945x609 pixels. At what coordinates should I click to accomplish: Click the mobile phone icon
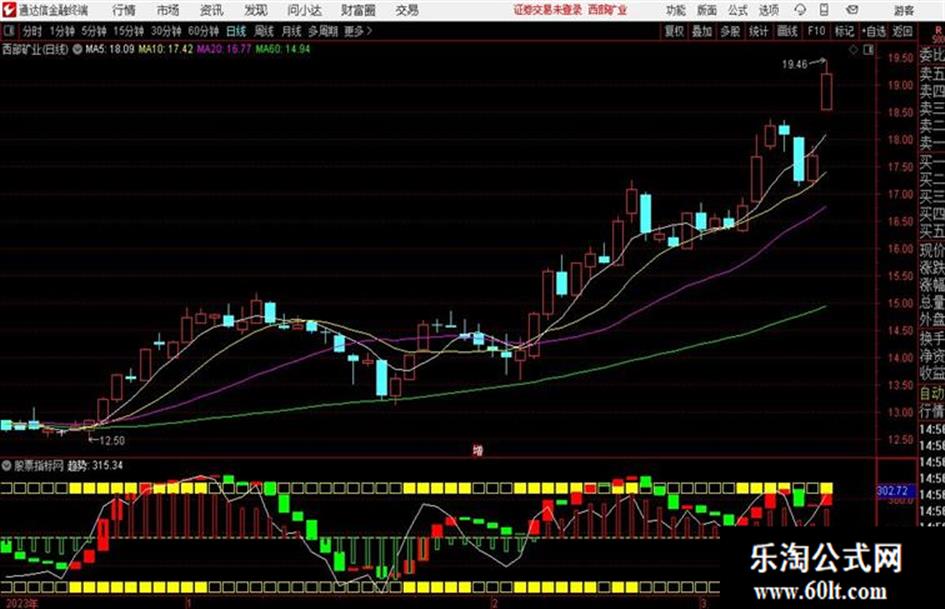point(823,10)
